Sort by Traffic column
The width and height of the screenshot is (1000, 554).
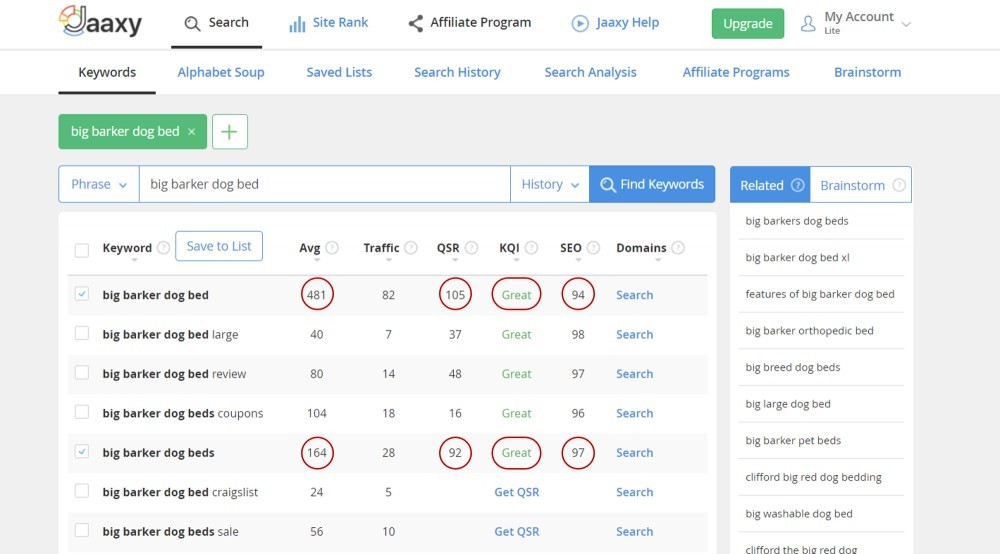(x=388, y=260)
